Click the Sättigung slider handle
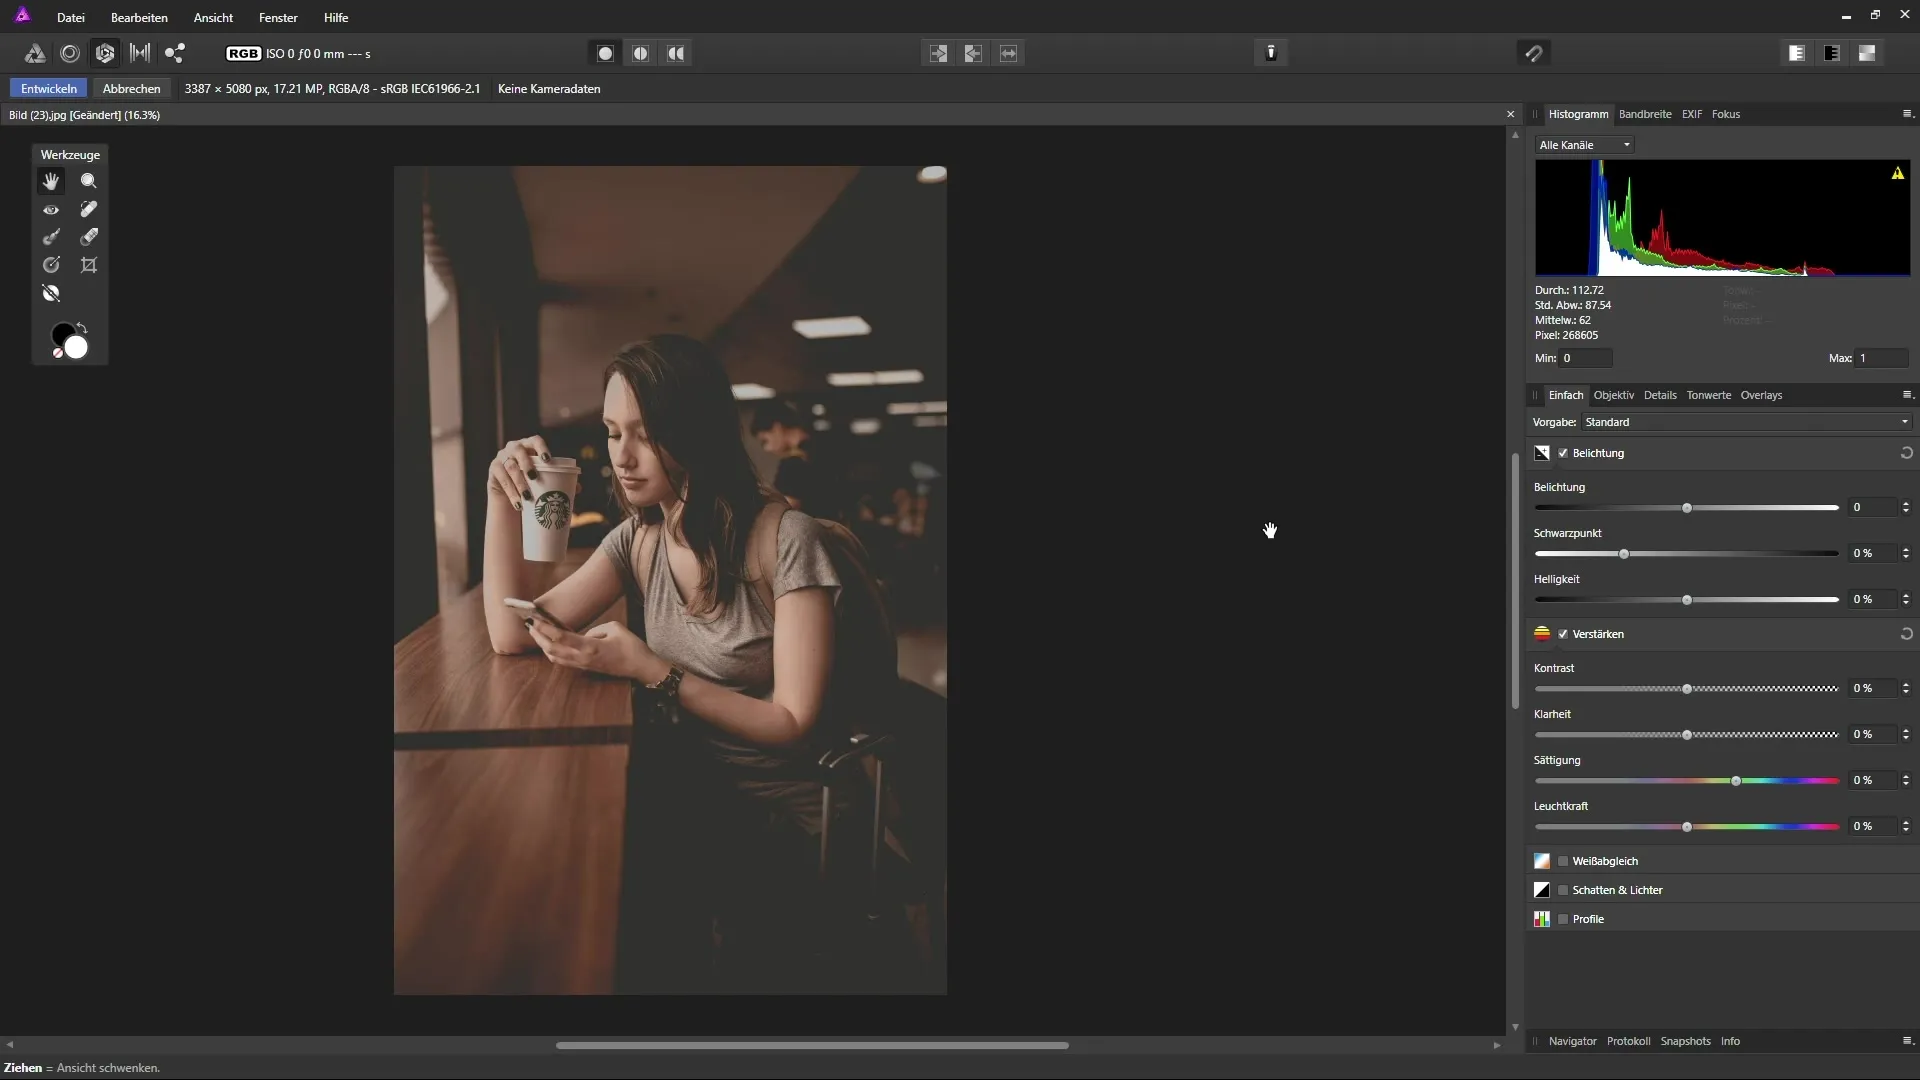 1736,781
